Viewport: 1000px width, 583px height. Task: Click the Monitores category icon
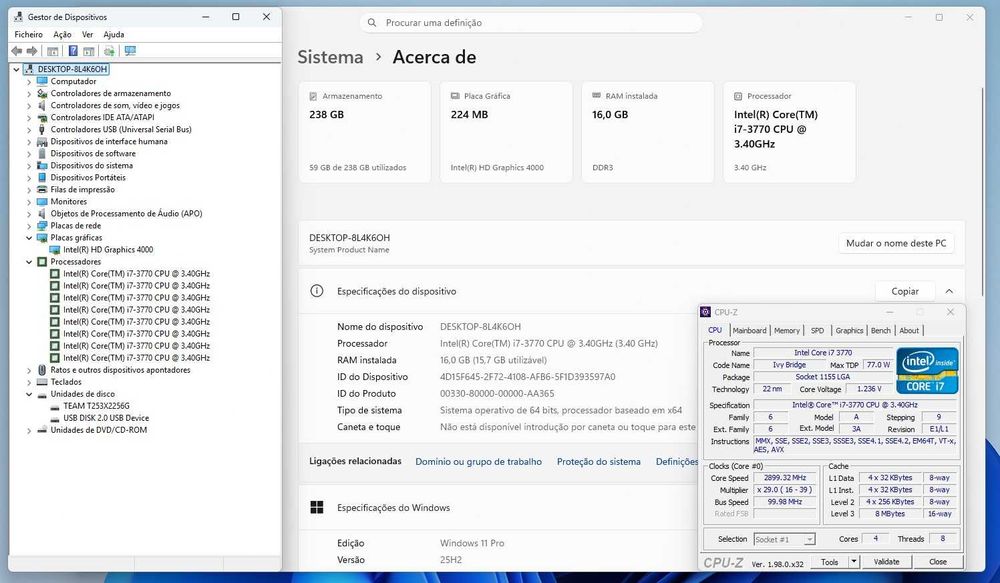(x=42, y=202)
